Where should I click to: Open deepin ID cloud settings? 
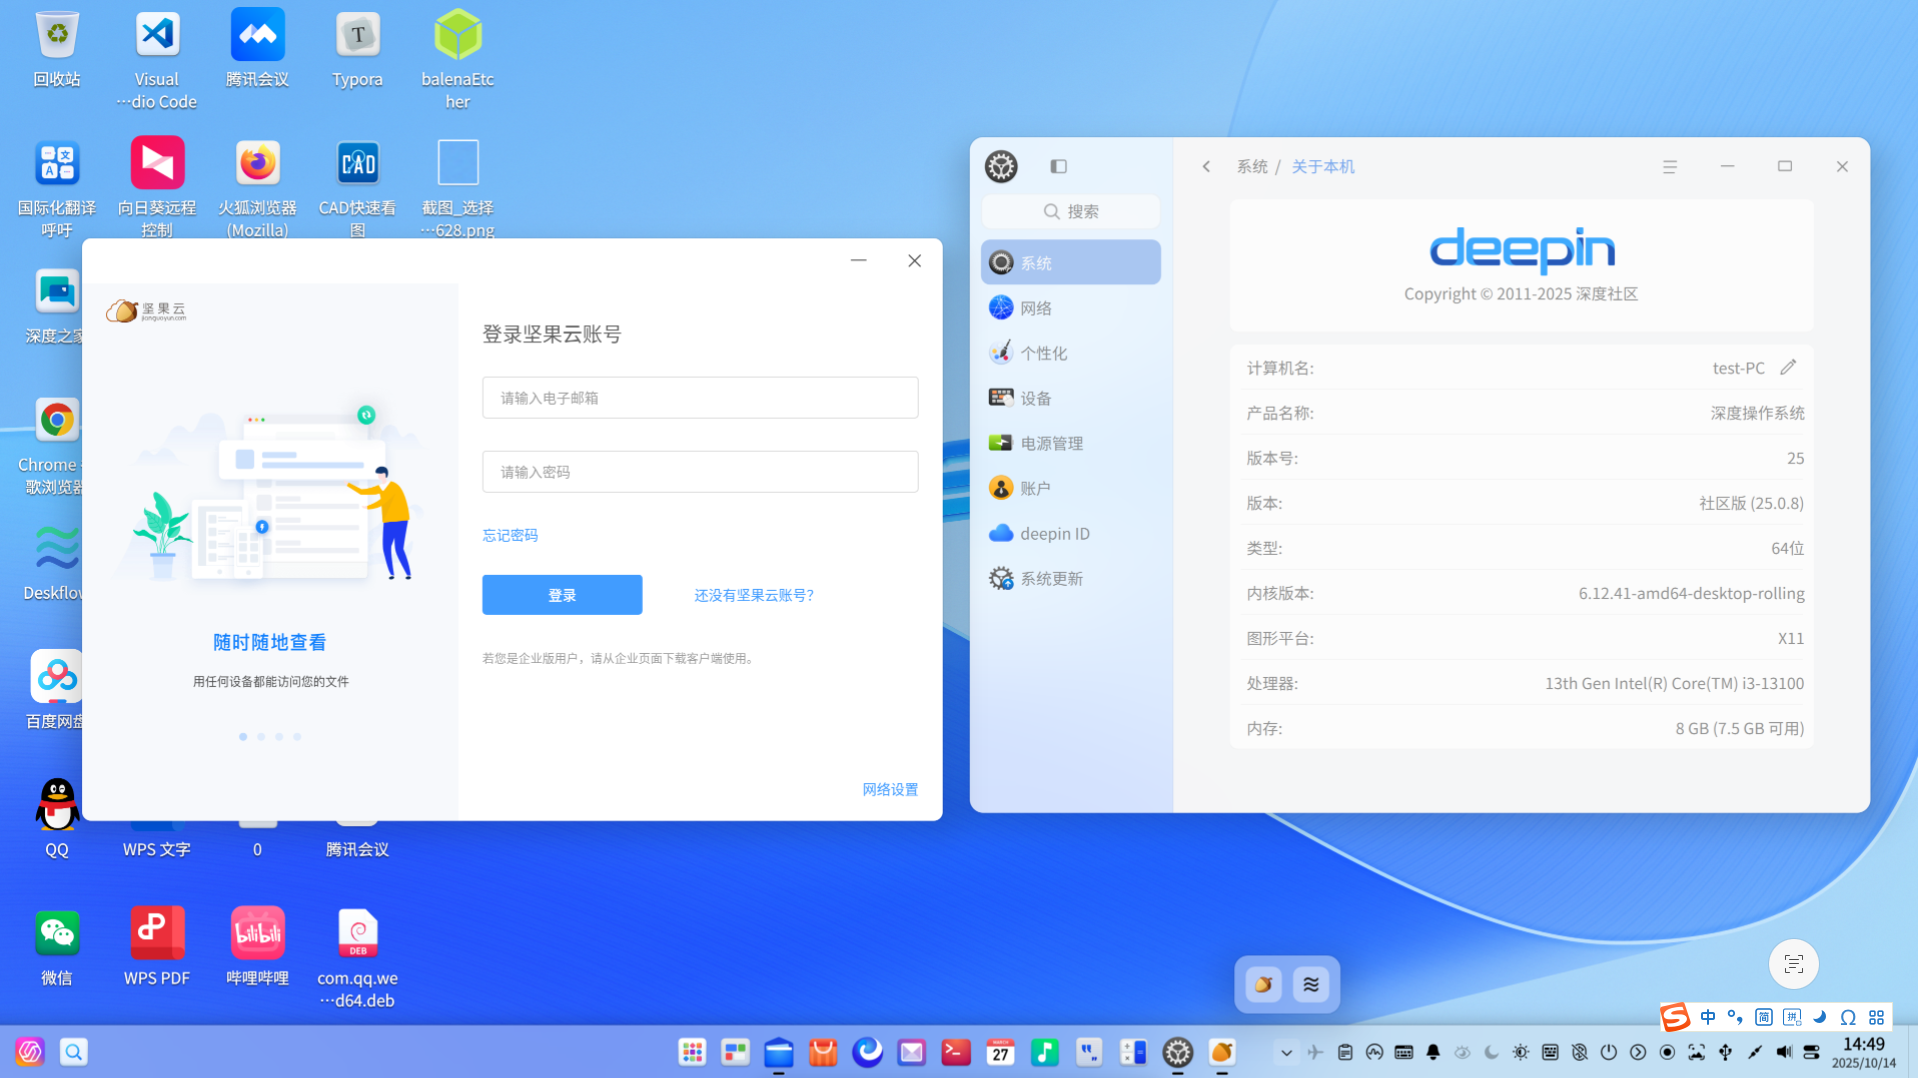coord(1070,533)
